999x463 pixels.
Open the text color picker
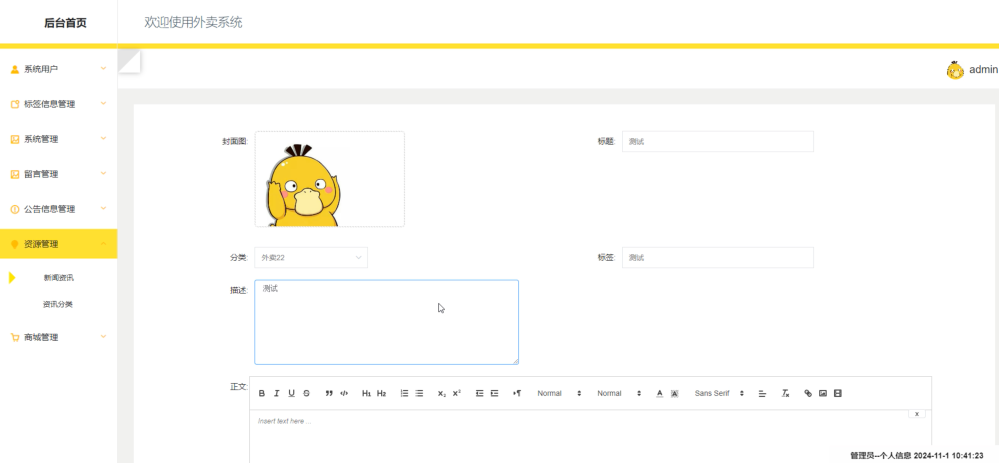click(659, 394)
